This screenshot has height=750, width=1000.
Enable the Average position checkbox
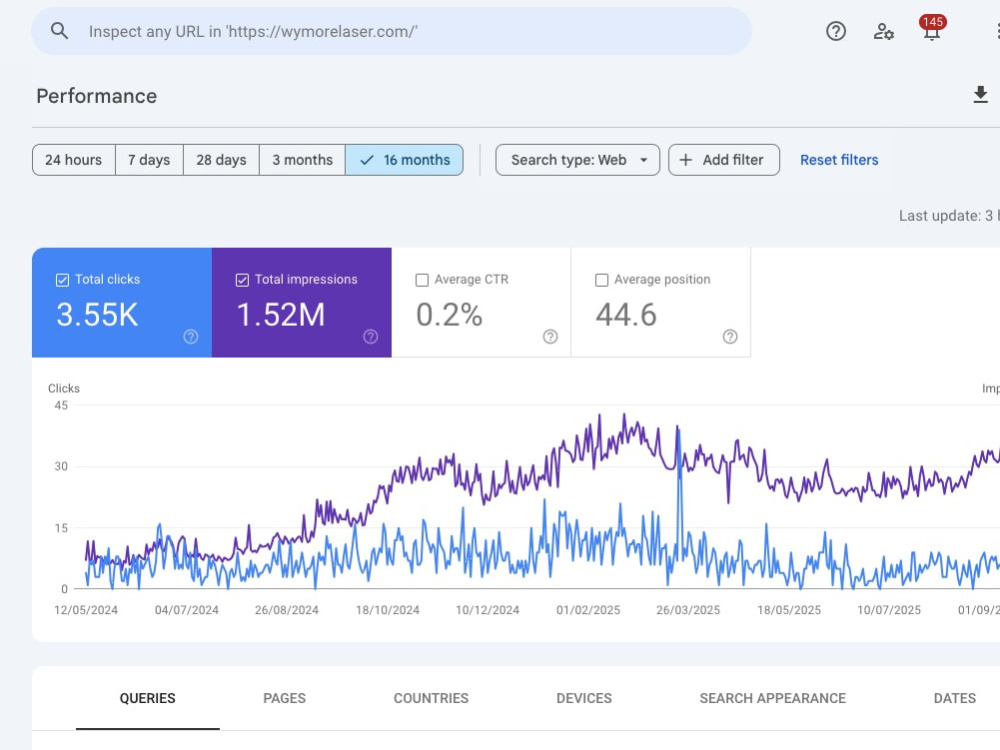tap(601, 280)
